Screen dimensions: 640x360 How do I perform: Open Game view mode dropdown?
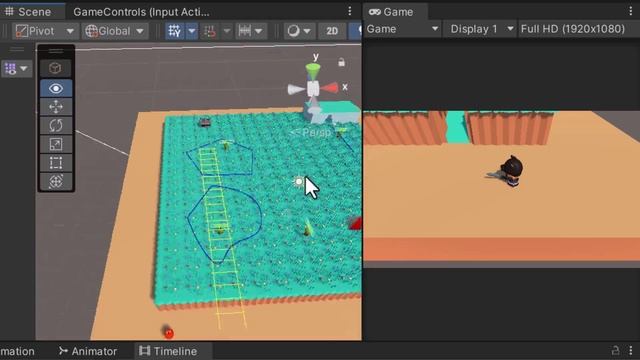click(402, 29)
